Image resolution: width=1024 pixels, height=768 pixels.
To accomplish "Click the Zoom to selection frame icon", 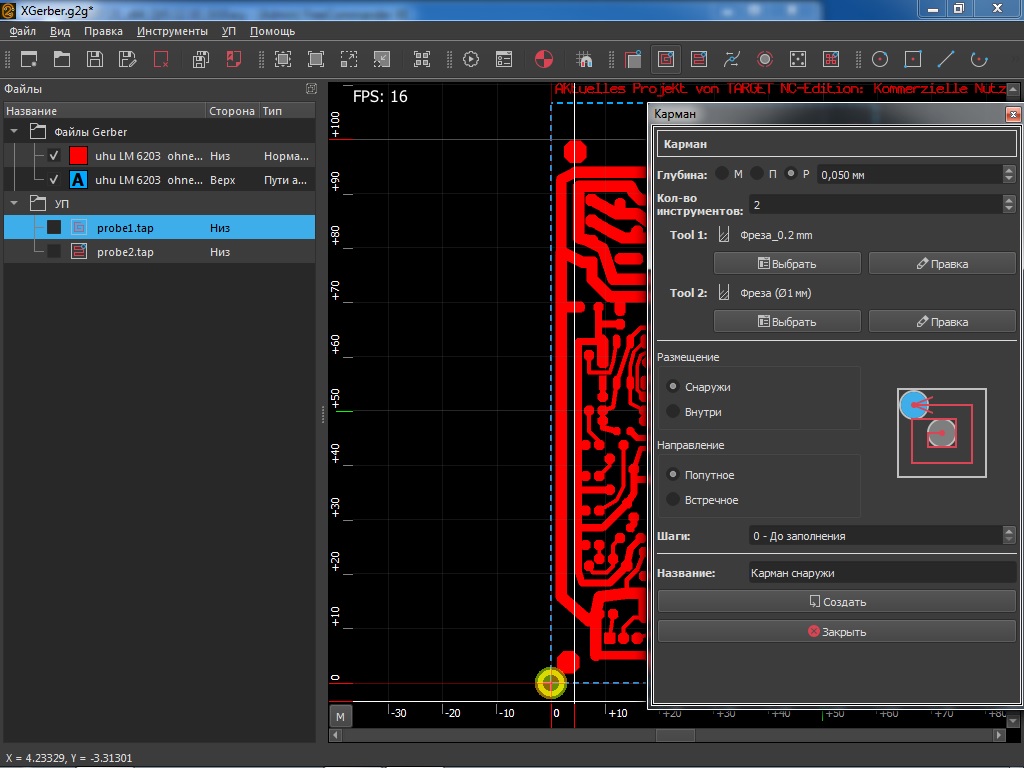I will click(x=315, y=59).
